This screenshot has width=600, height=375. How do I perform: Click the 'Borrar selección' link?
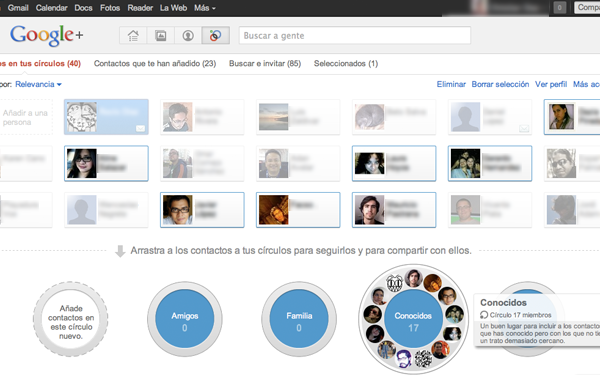tap(500, 84)
